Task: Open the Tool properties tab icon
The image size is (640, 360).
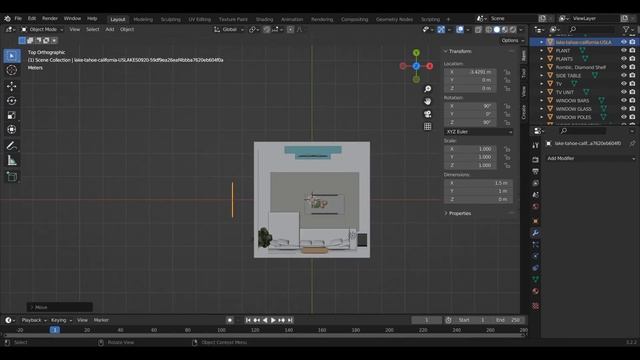Action: point(536,146)
